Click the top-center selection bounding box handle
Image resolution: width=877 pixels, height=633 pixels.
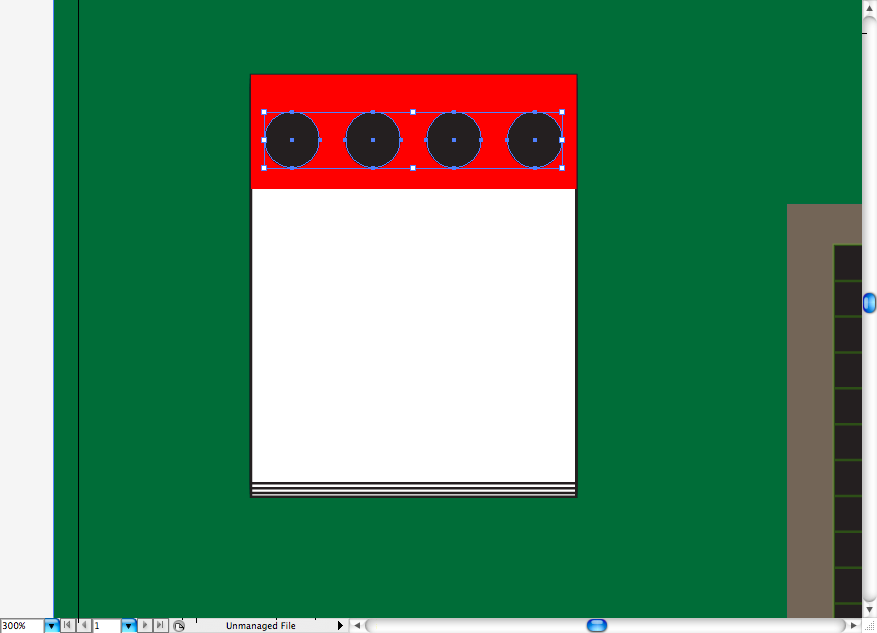(x=413, y=112)
